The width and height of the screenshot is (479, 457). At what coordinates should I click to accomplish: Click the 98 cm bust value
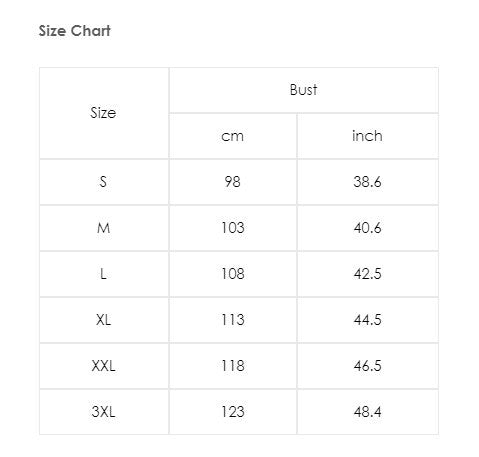click(233, 182)
